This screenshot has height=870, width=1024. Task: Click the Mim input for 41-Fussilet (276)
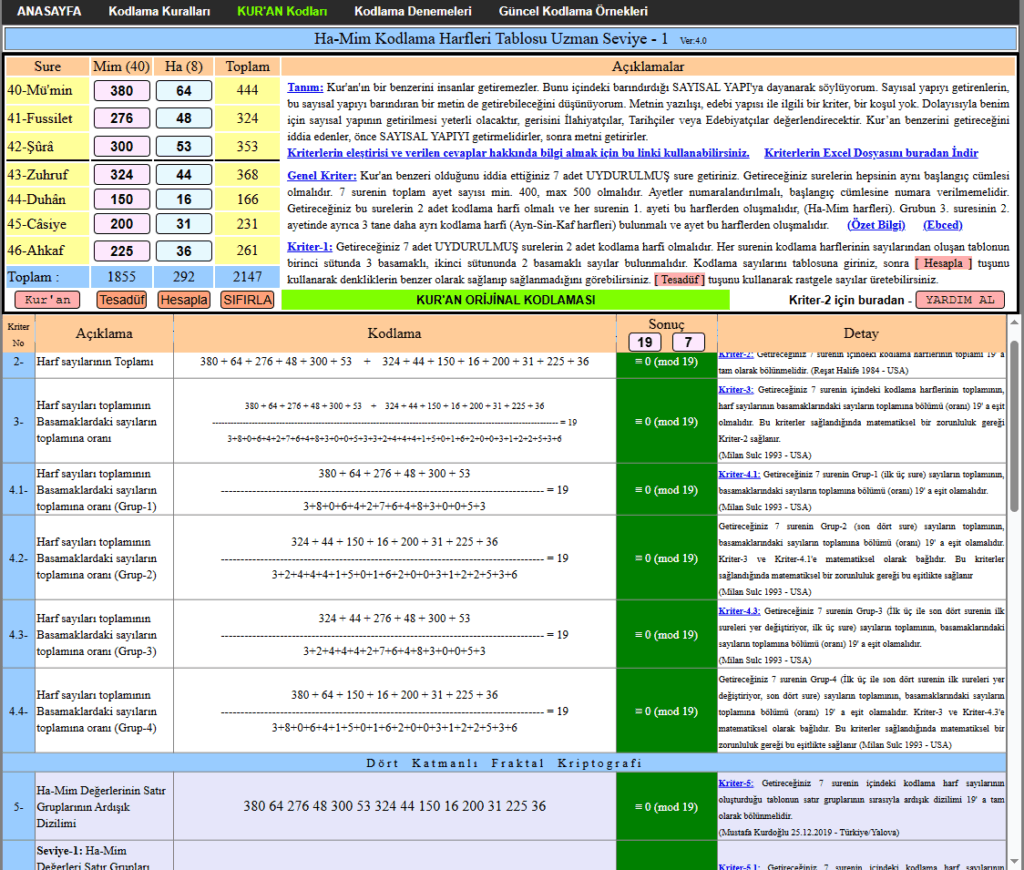click(x=121, y=118)
